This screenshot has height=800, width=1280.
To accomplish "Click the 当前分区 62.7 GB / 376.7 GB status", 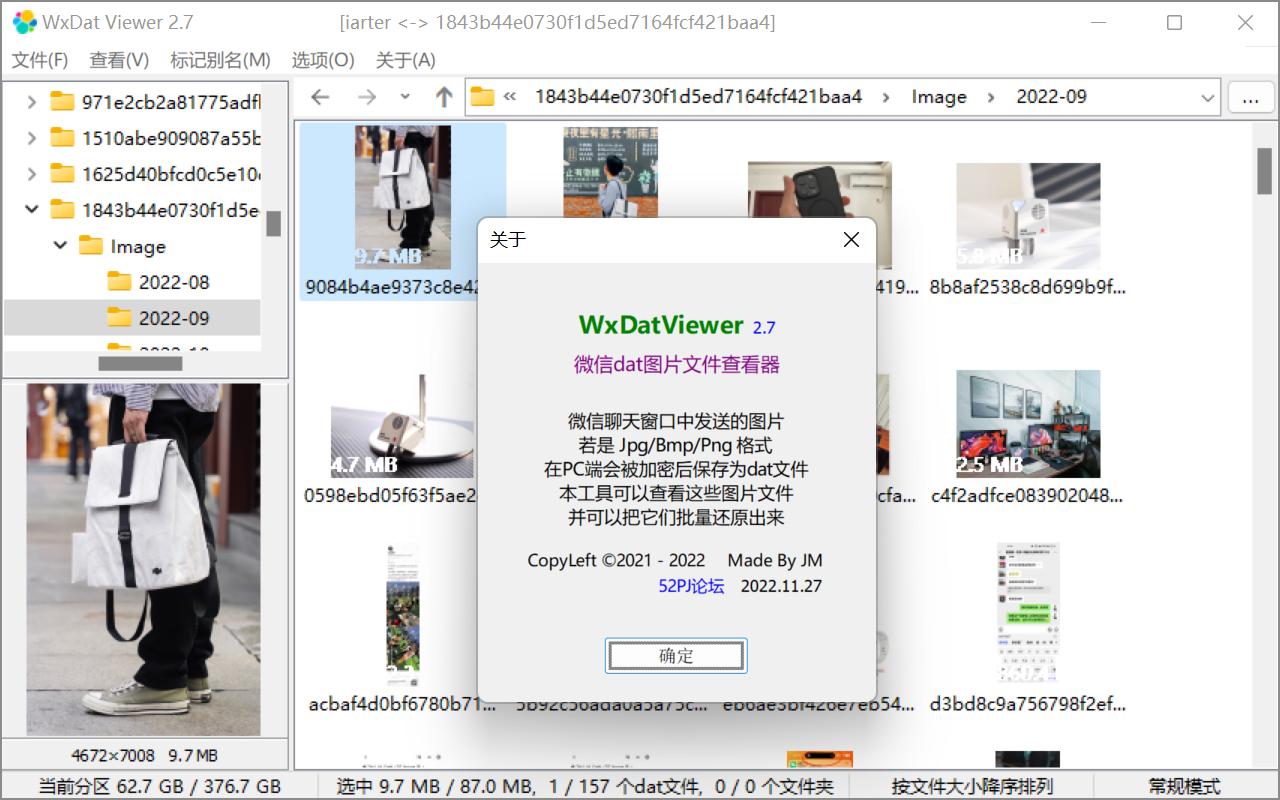I will pos(160,787).
